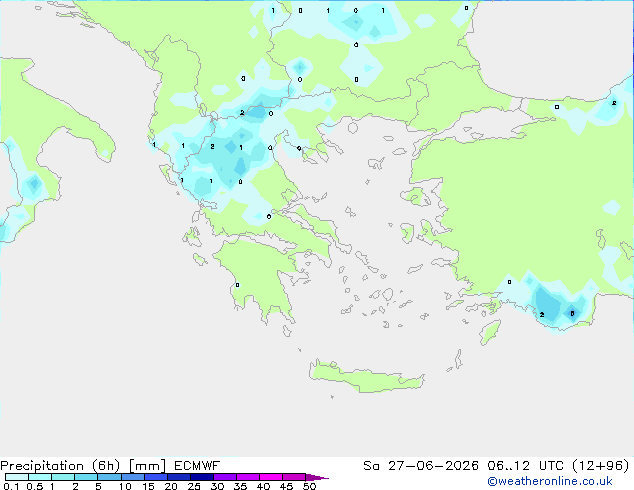
Task: Click the legend value label '0.1'
Action: click(11, 486)
